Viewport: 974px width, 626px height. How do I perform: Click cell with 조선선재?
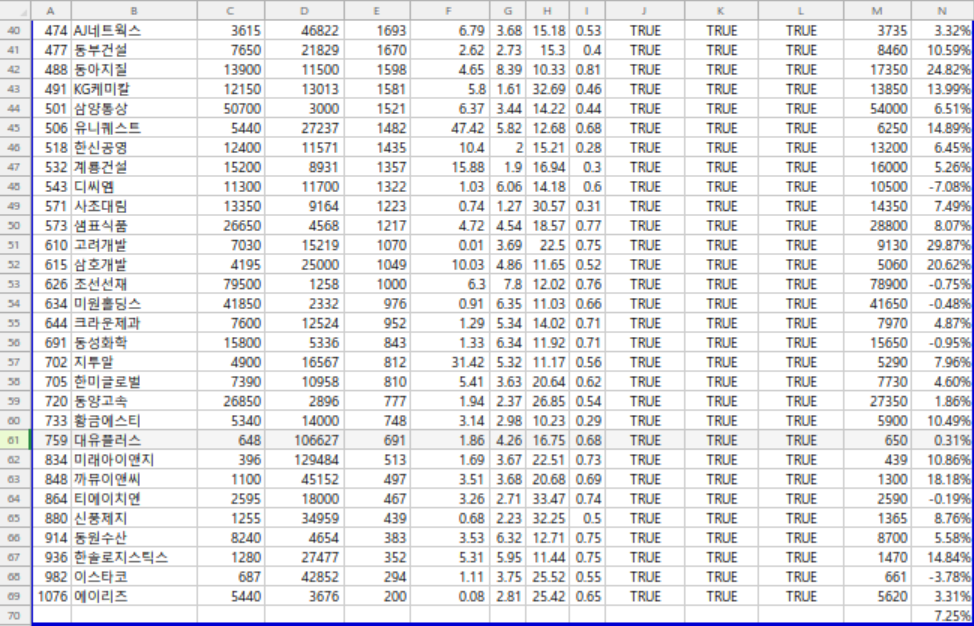click(134, 284)
